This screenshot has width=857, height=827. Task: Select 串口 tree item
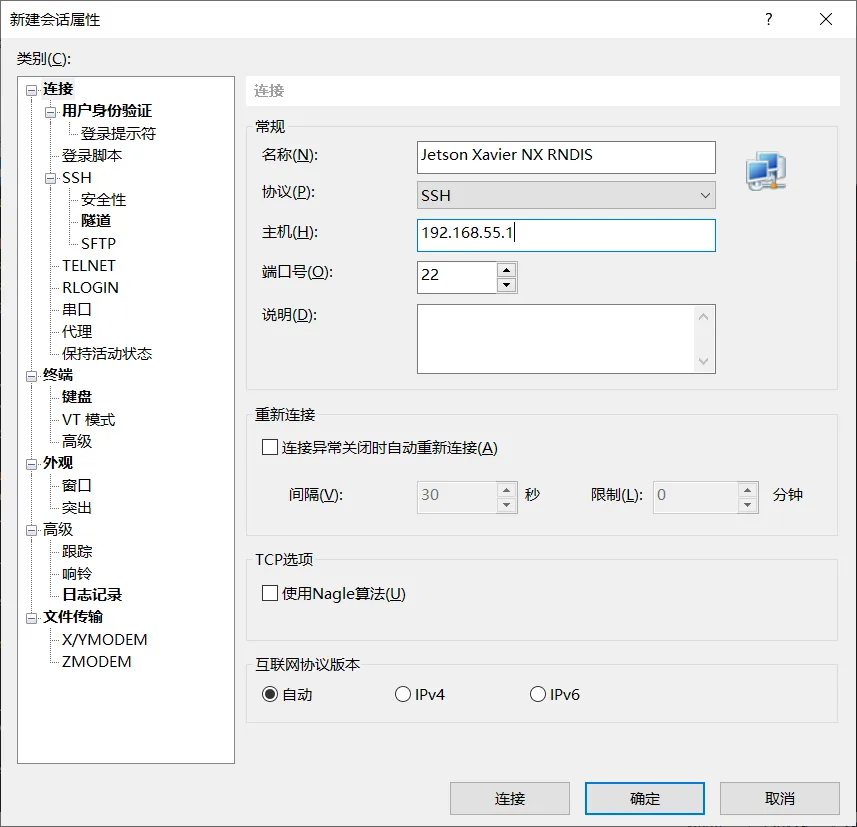coord(77,309)
